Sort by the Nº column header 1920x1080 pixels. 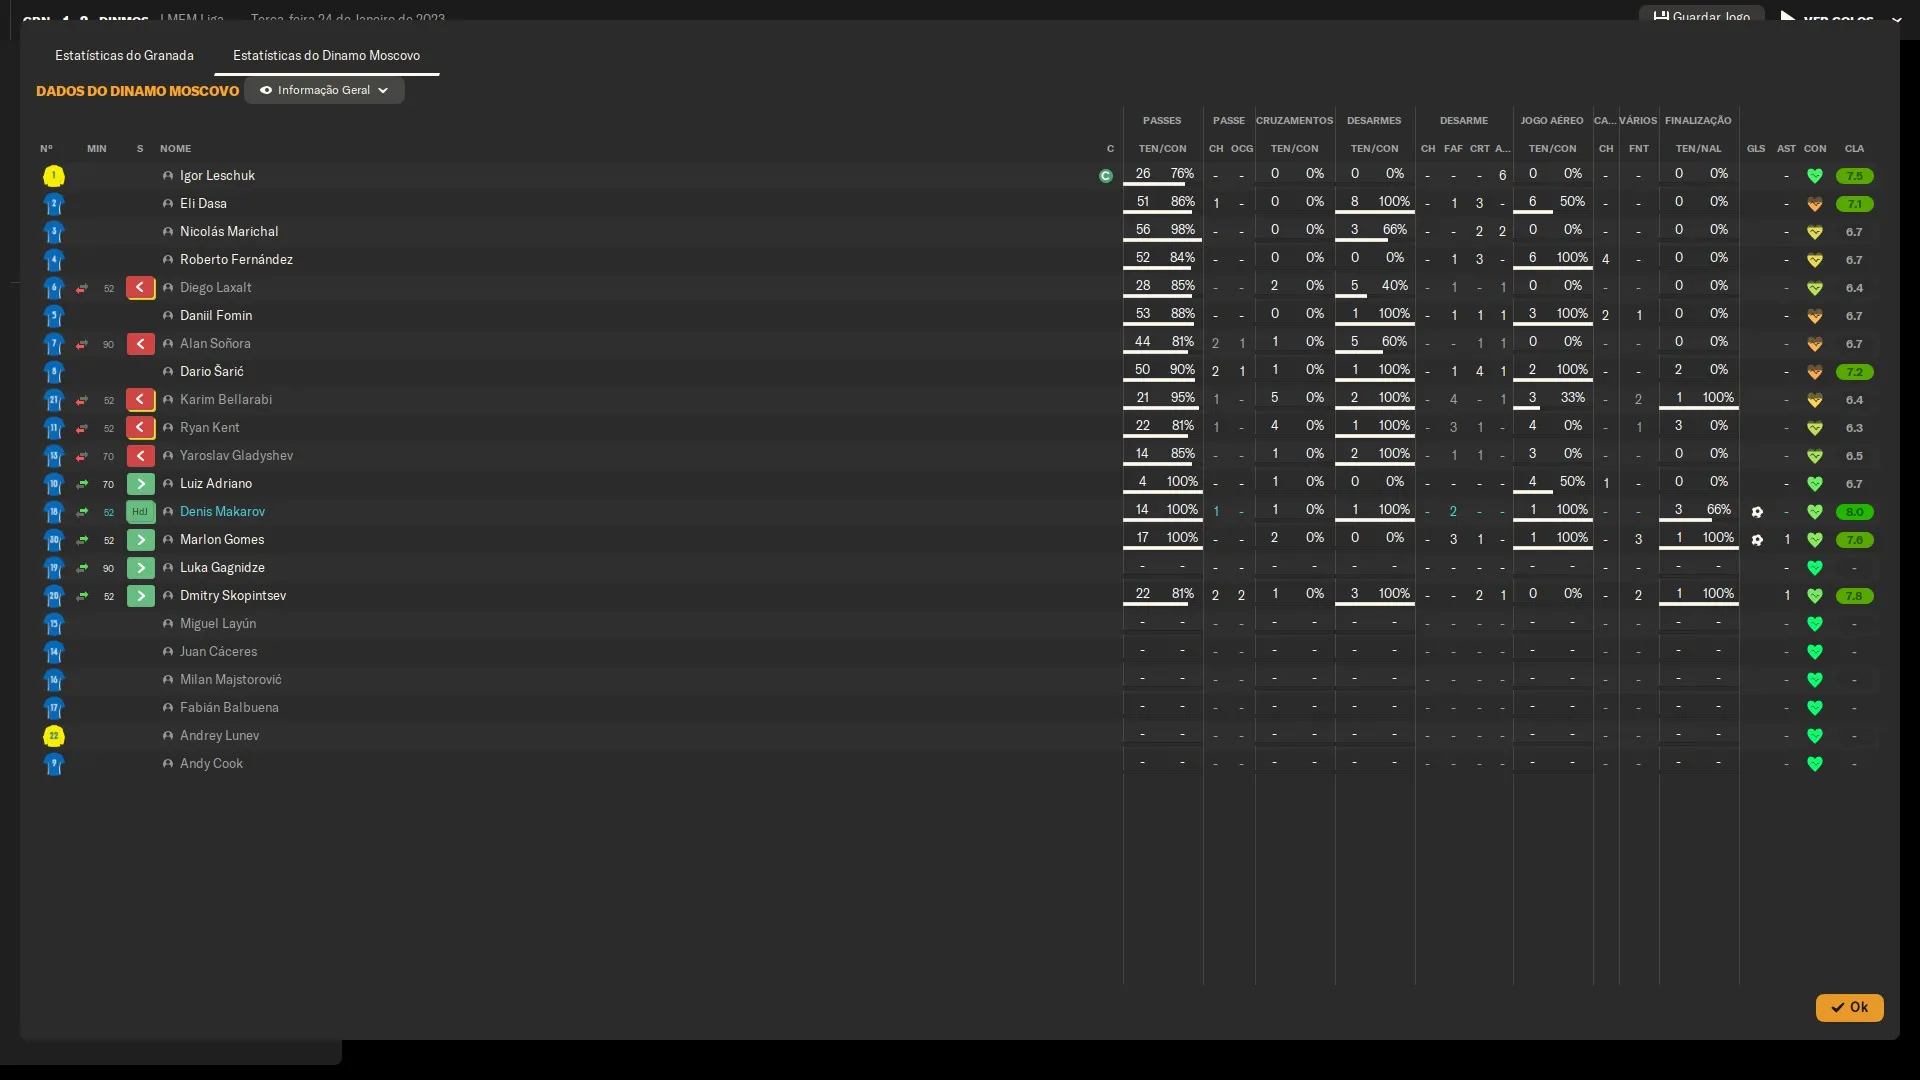46,149
